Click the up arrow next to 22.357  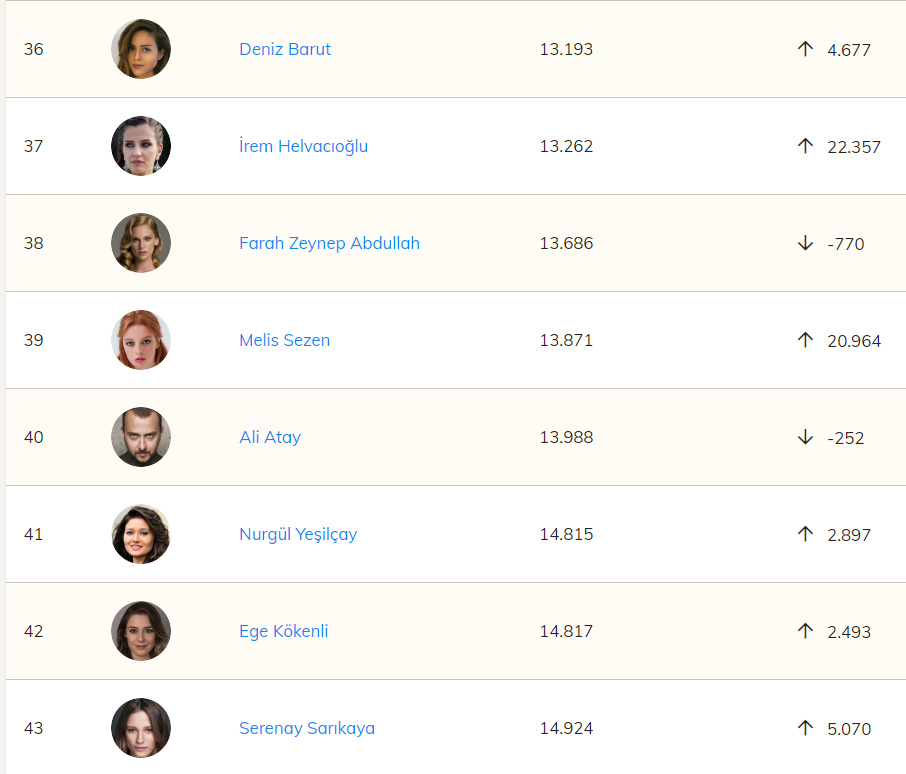point(805,146)
